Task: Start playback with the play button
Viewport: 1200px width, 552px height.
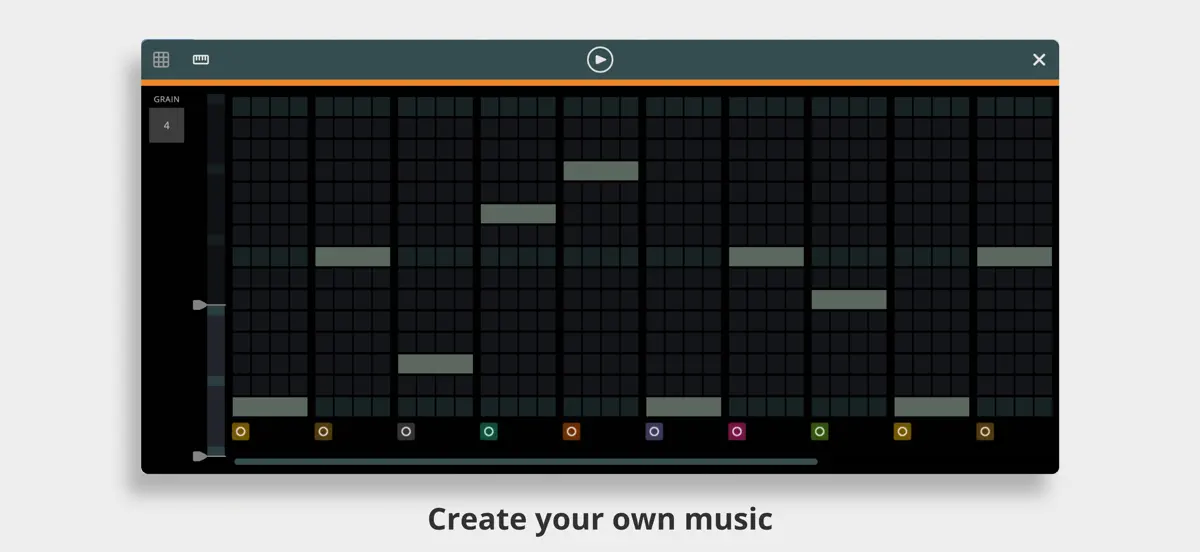Action: (x=600, y=60)
